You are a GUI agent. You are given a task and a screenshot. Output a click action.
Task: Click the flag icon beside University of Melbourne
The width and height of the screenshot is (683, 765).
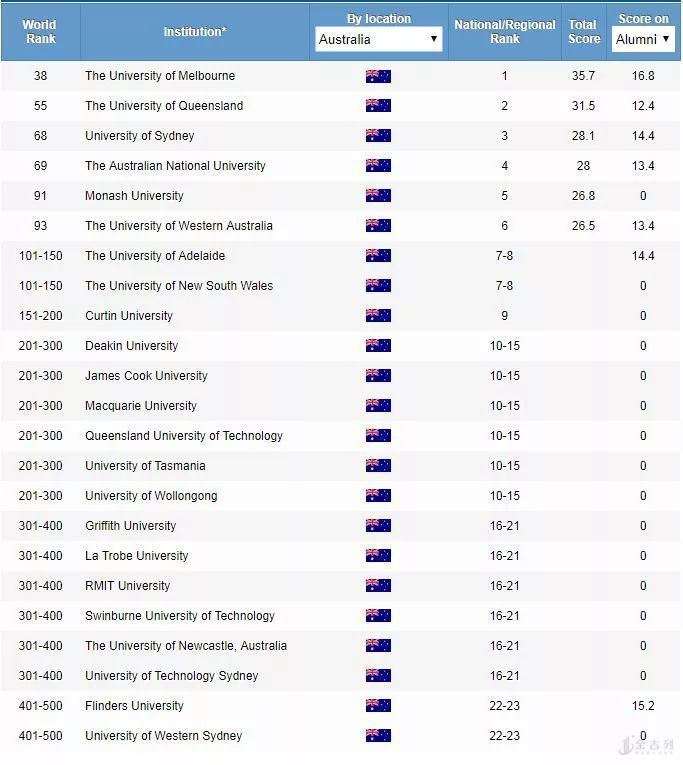(378, 76)
